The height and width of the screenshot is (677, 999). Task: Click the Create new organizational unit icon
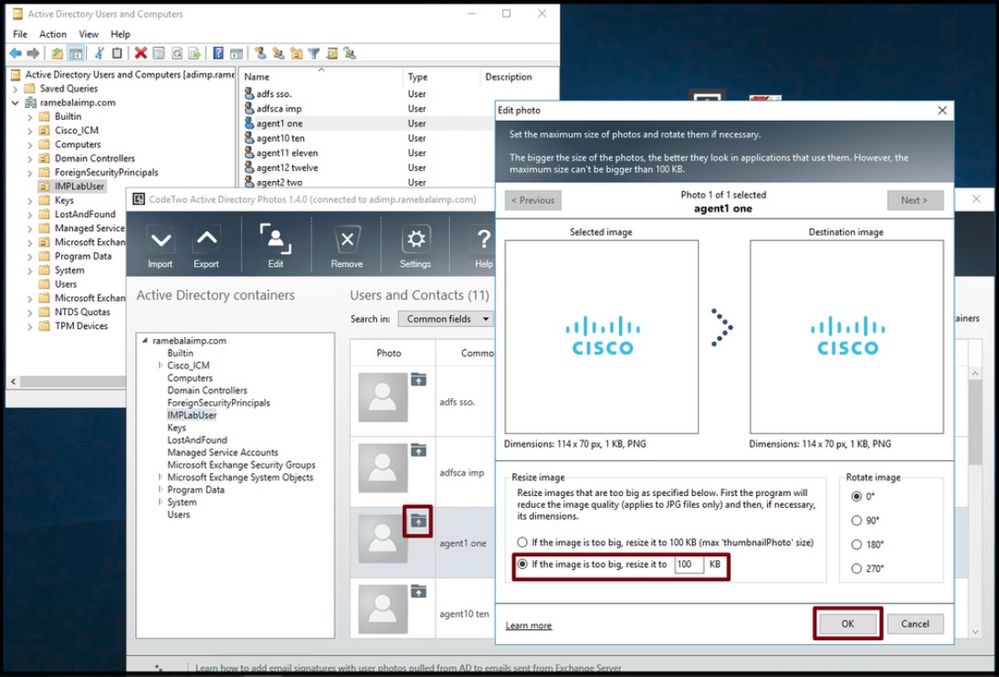pos(296,53)
